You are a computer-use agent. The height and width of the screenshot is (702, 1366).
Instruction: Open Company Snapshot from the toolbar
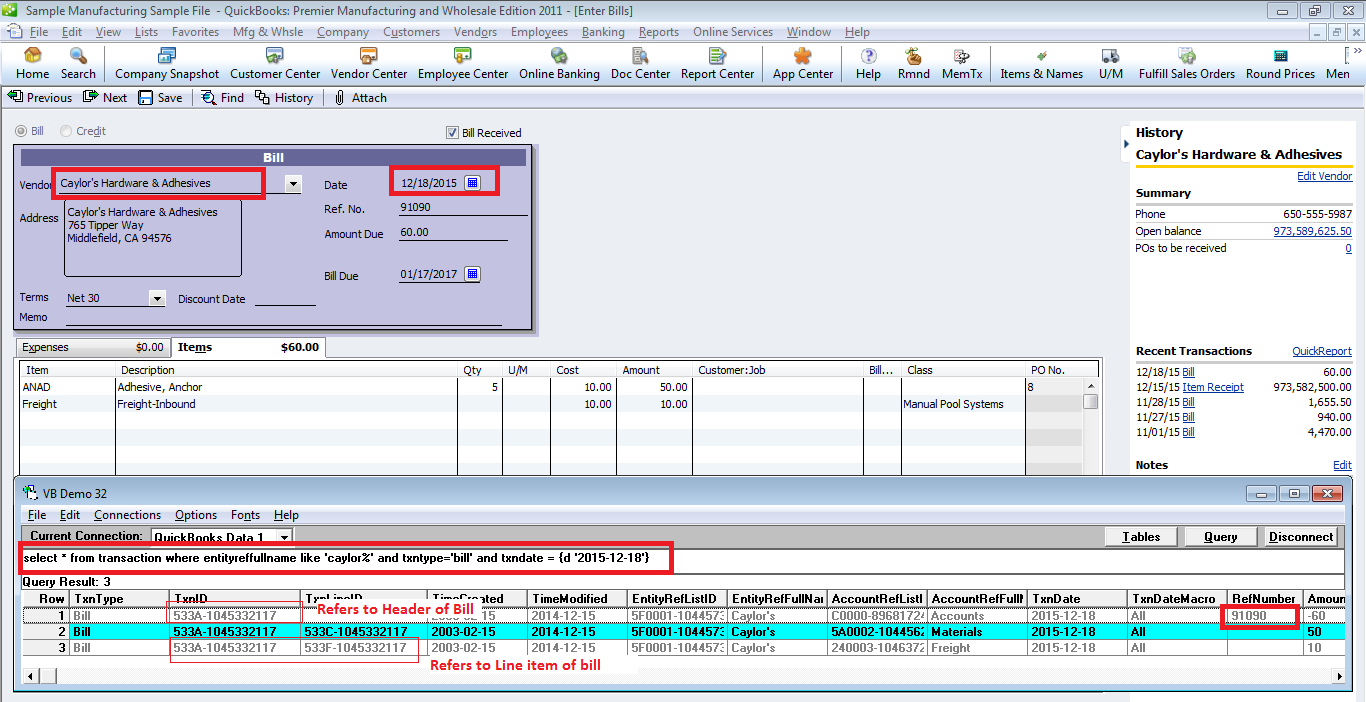point(167,64)
